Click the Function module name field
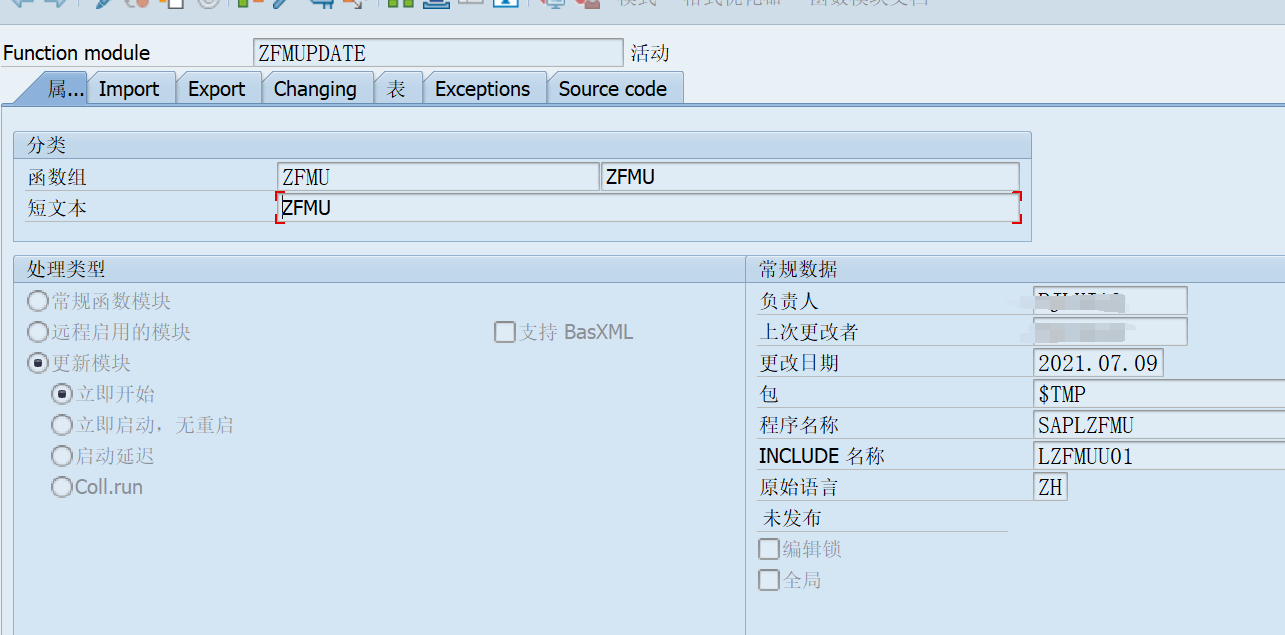This screenshot has height=635, width=1285. [438, 52]
